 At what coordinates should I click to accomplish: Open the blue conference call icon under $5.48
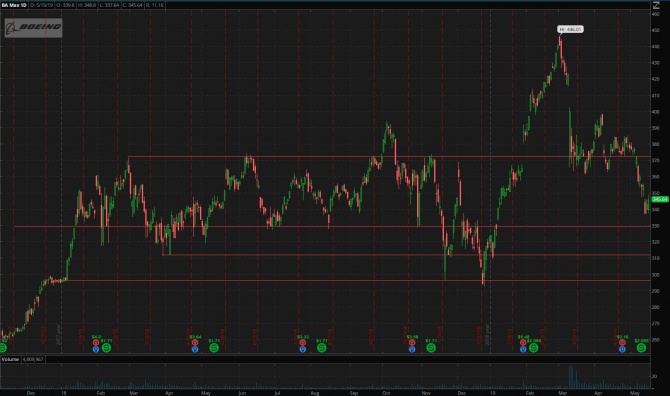click(523, 349)
